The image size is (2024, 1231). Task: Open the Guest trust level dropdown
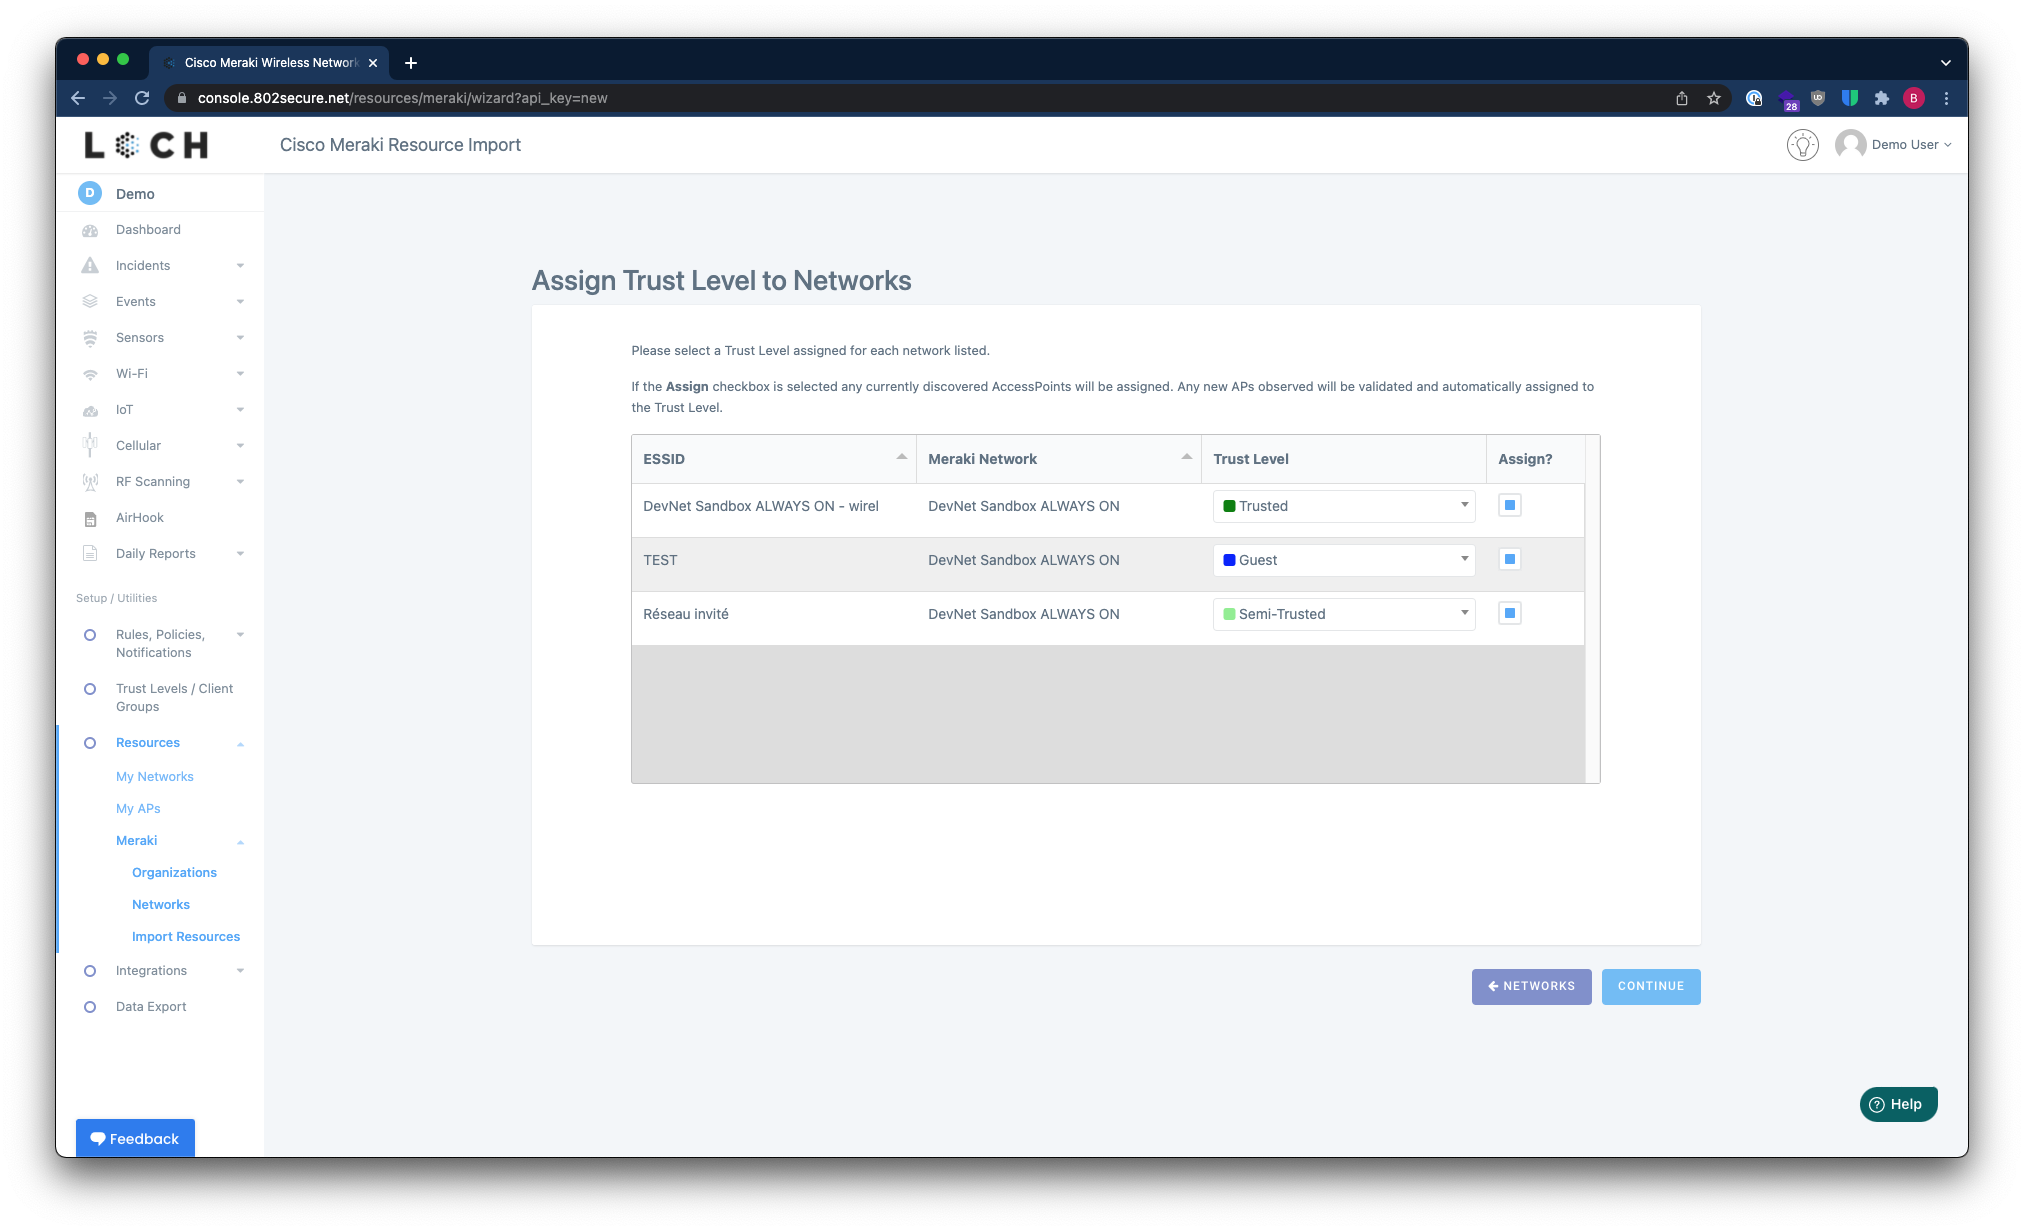point(1343,560)
